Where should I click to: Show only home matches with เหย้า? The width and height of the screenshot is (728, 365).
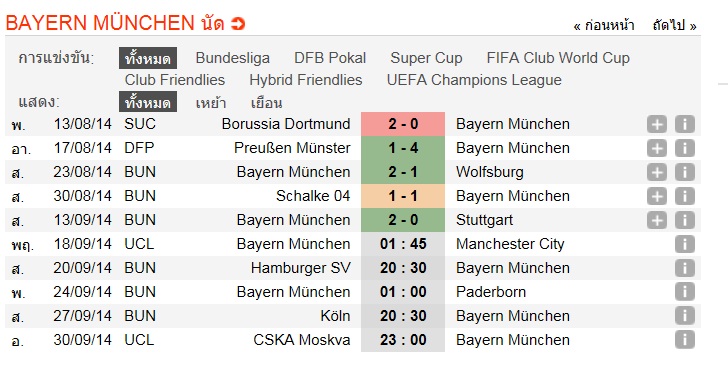pos(211,103)
